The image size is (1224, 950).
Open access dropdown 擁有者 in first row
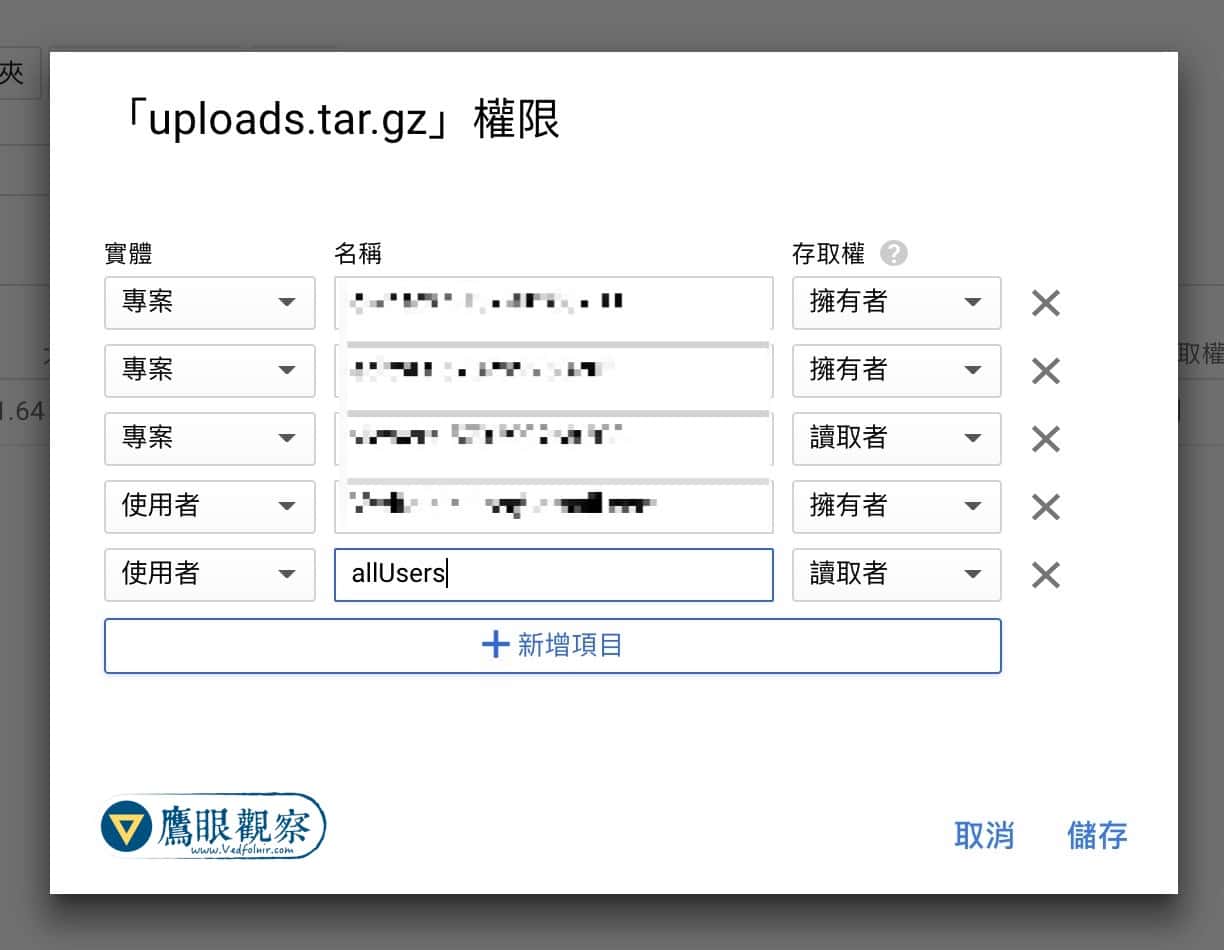(897, 303)
